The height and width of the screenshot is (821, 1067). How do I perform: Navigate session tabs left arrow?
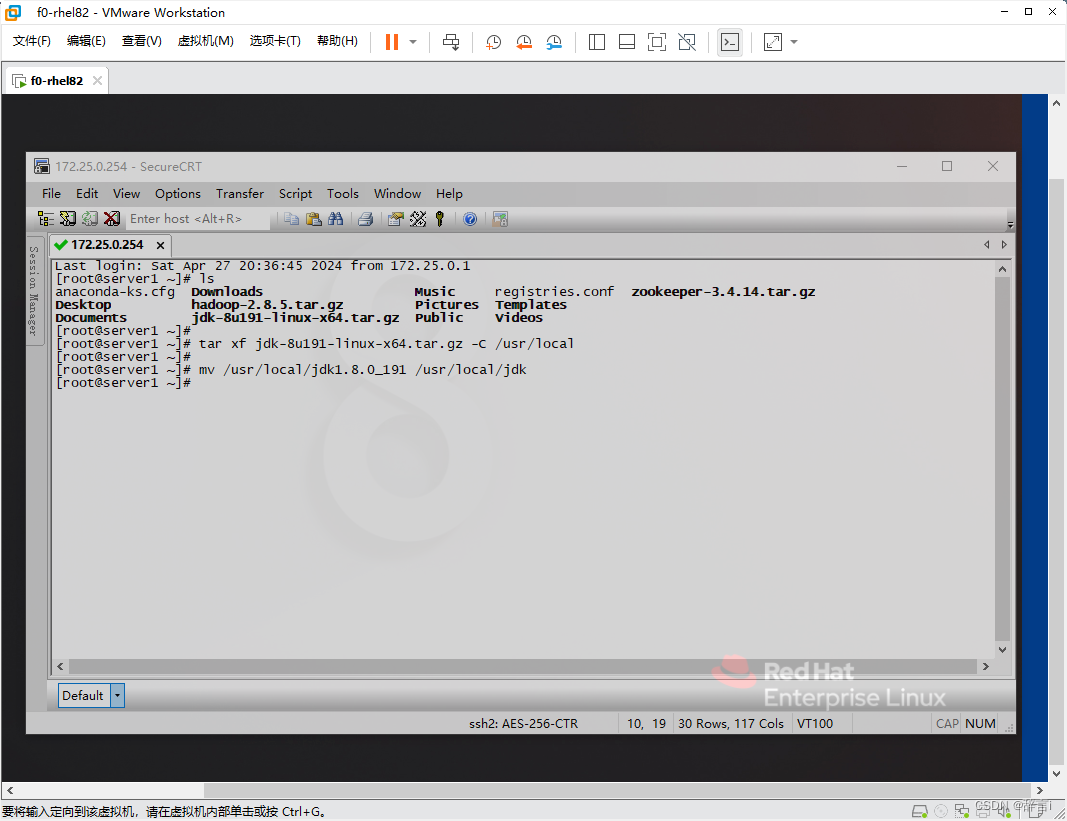(987, 244)
